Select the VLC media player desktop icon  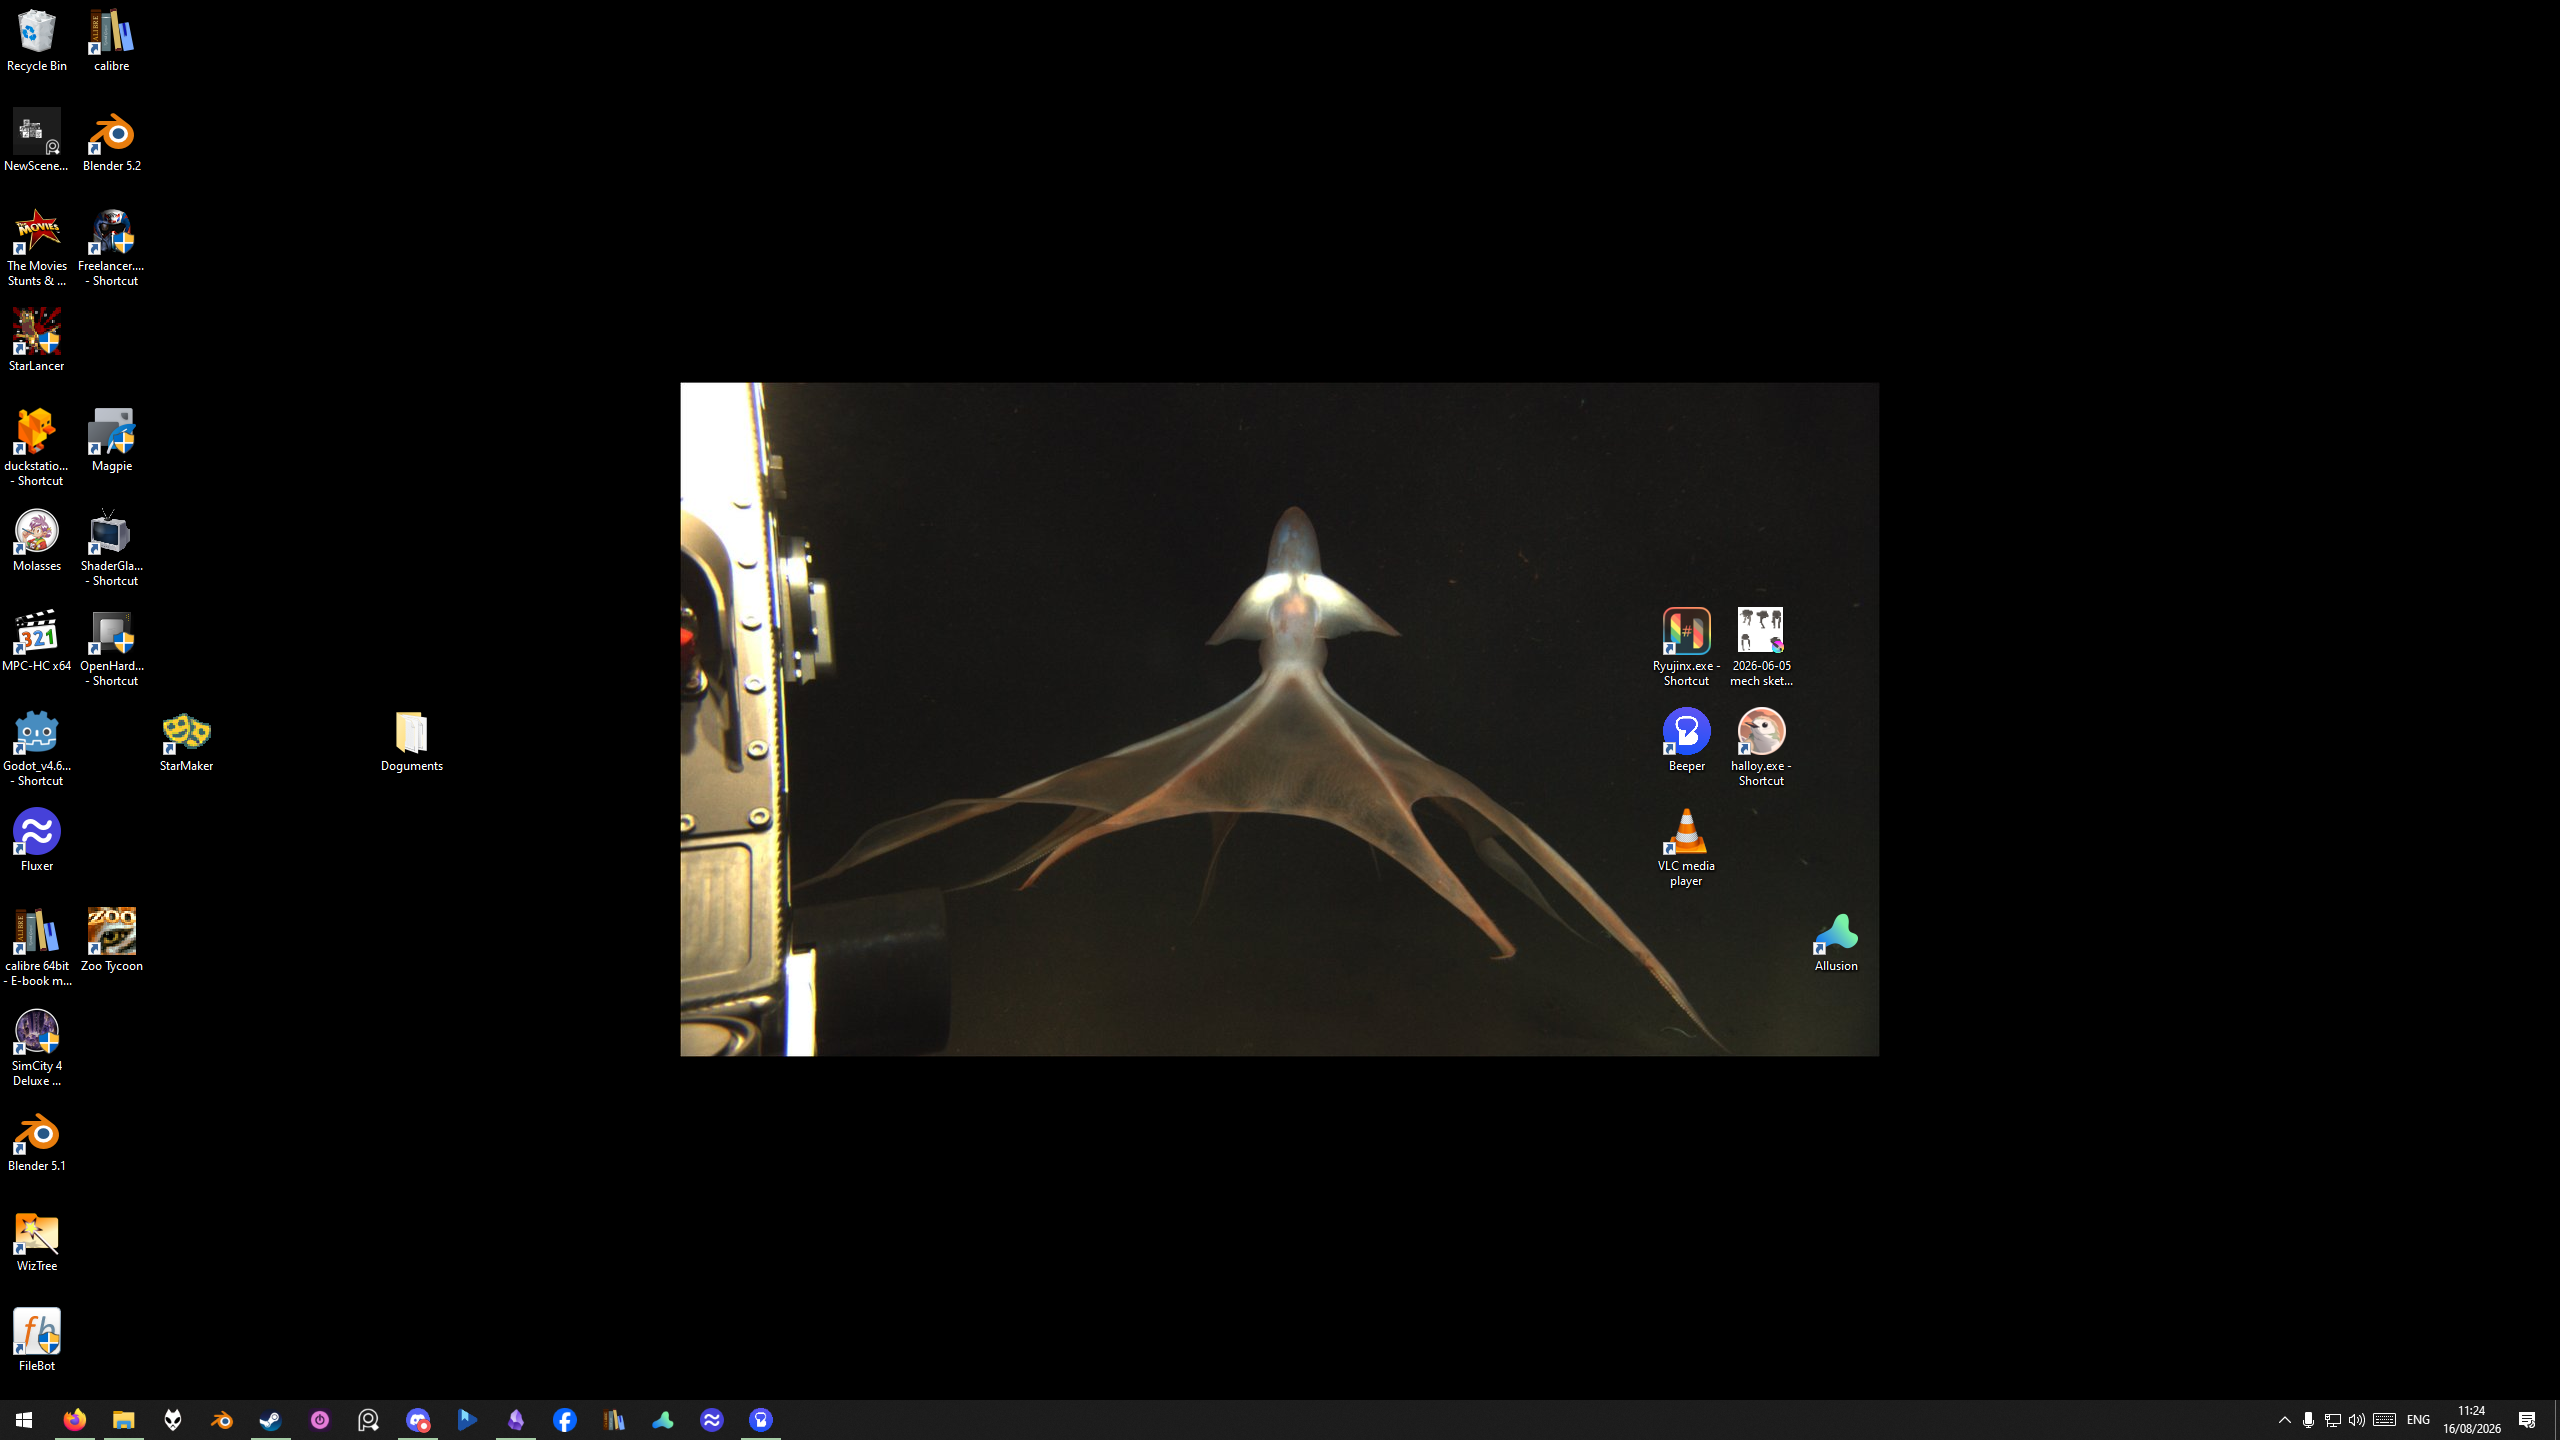(1686, 848)
